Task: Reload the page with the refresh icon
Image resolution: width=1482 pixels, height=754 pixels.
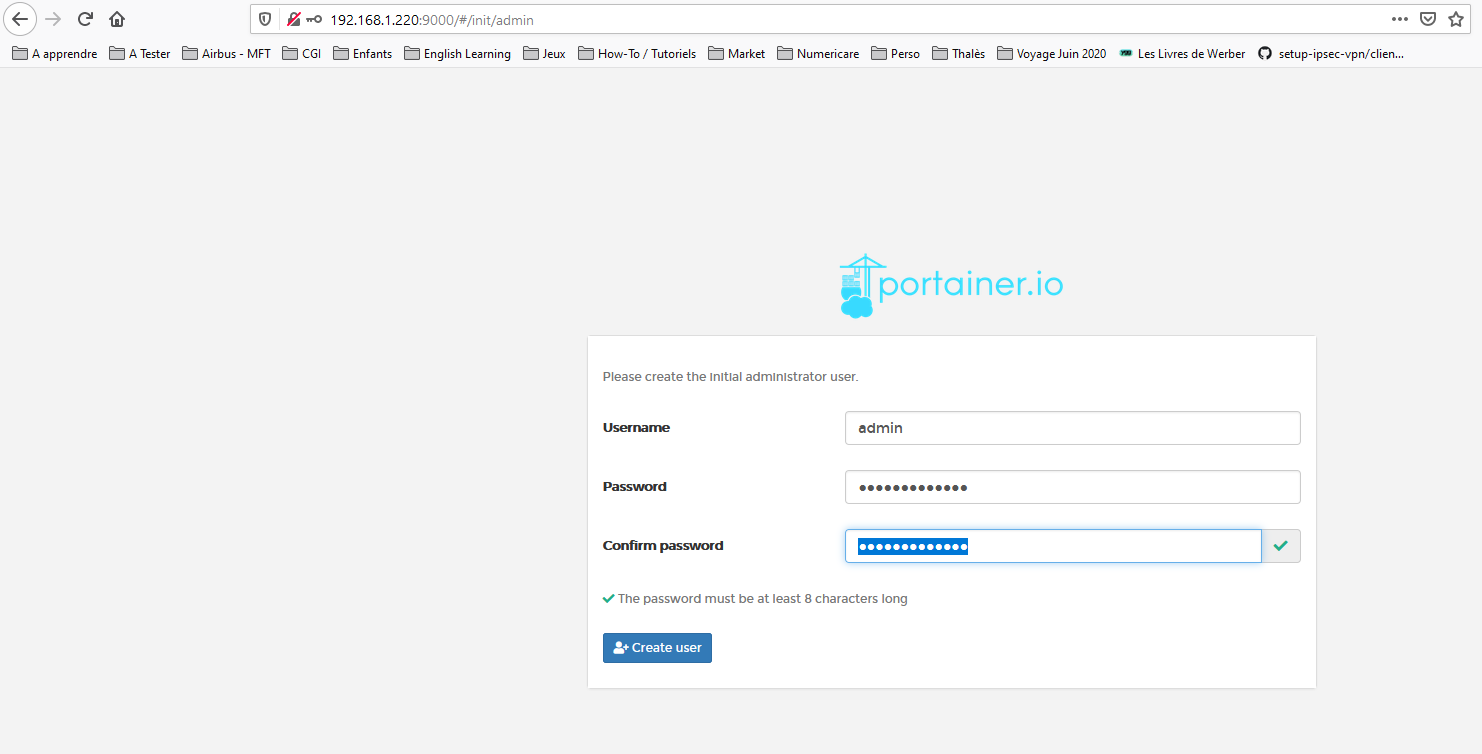Action: click(x=85, y=19)
